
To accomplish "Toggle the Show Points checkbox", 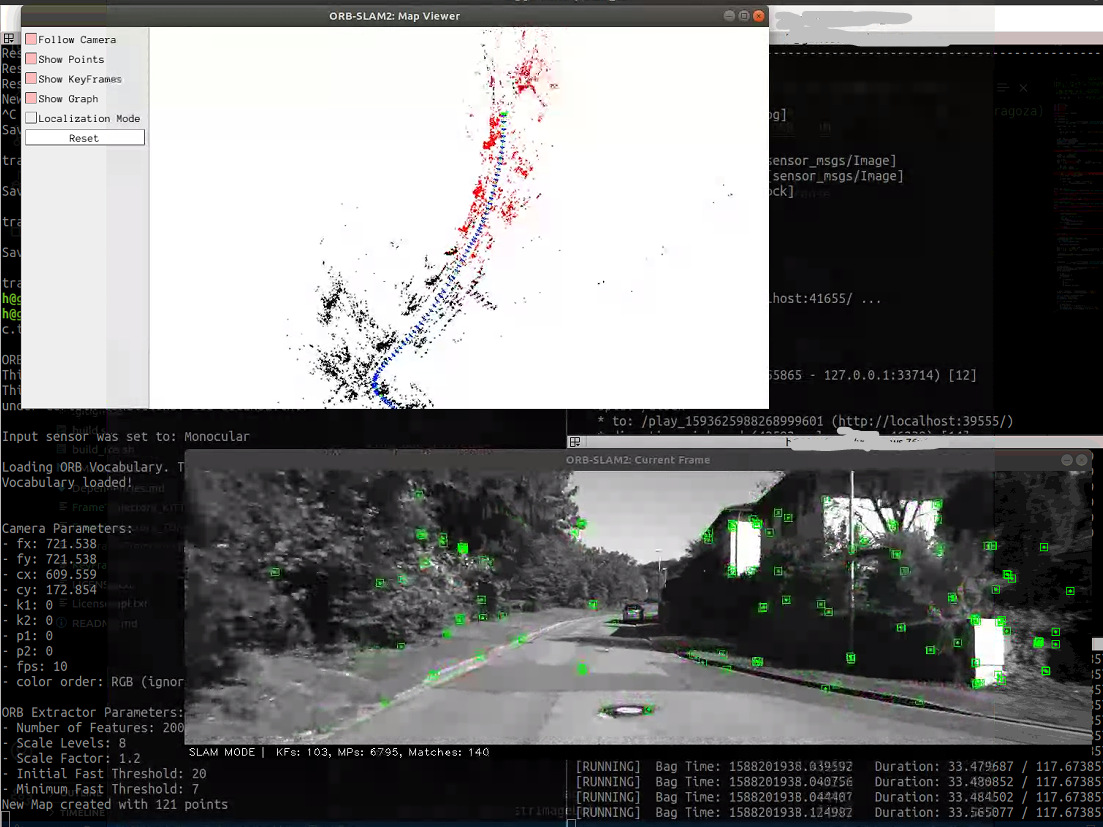I will [31, 58].
